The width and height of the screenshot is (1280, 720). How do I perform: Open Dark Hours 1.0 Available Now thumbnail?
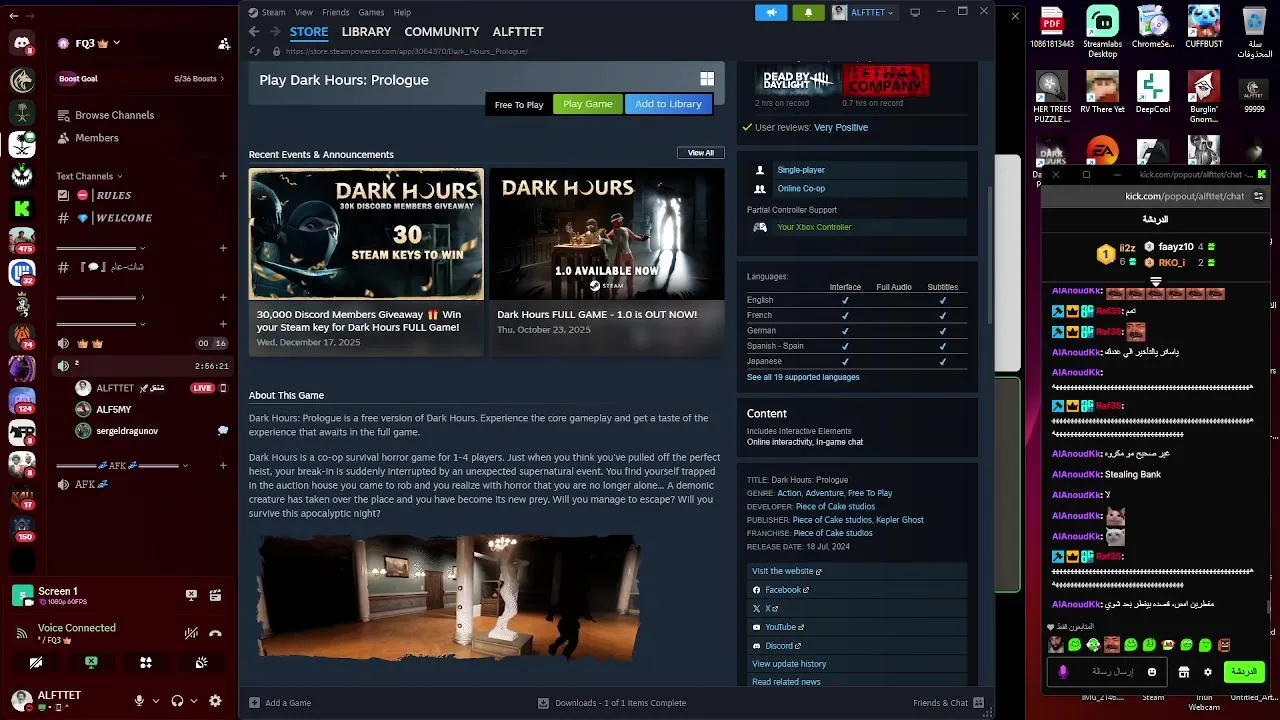point(607,233)
